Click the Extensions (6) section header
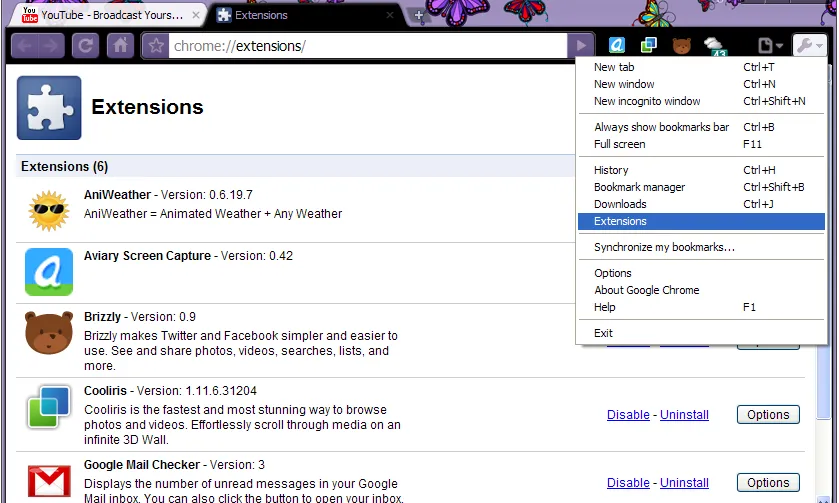Screen dimensions: 839x503 64,166
